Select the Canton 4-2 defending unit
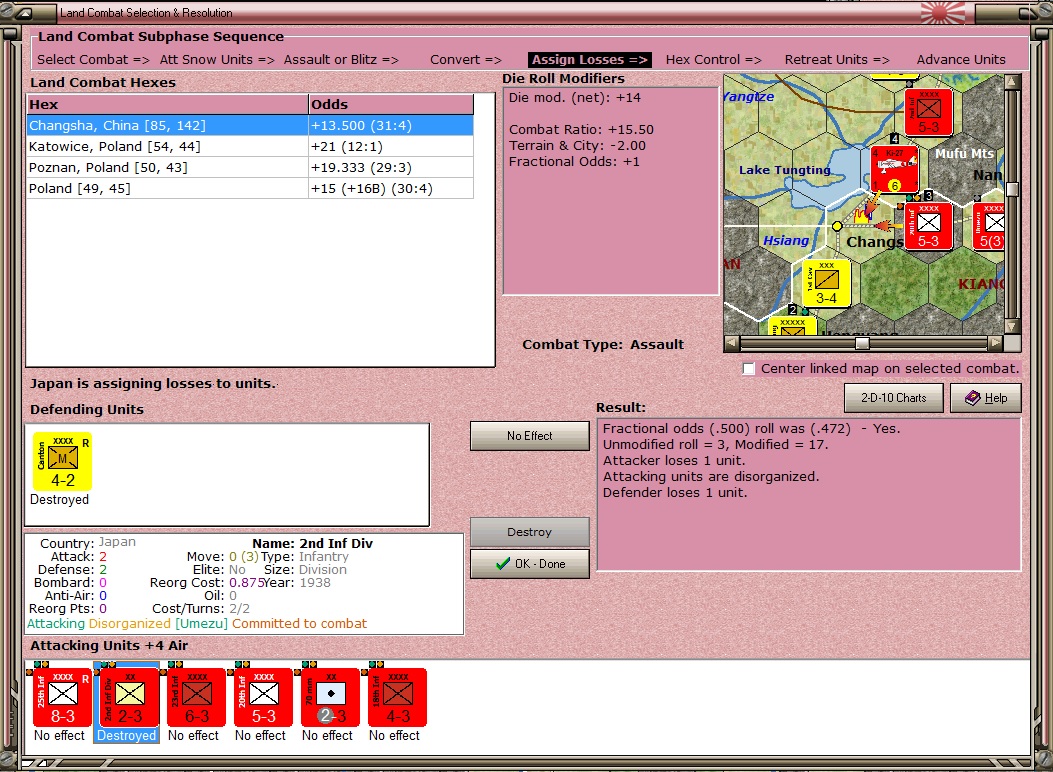 pyautogui.click(x=62, y=462)
